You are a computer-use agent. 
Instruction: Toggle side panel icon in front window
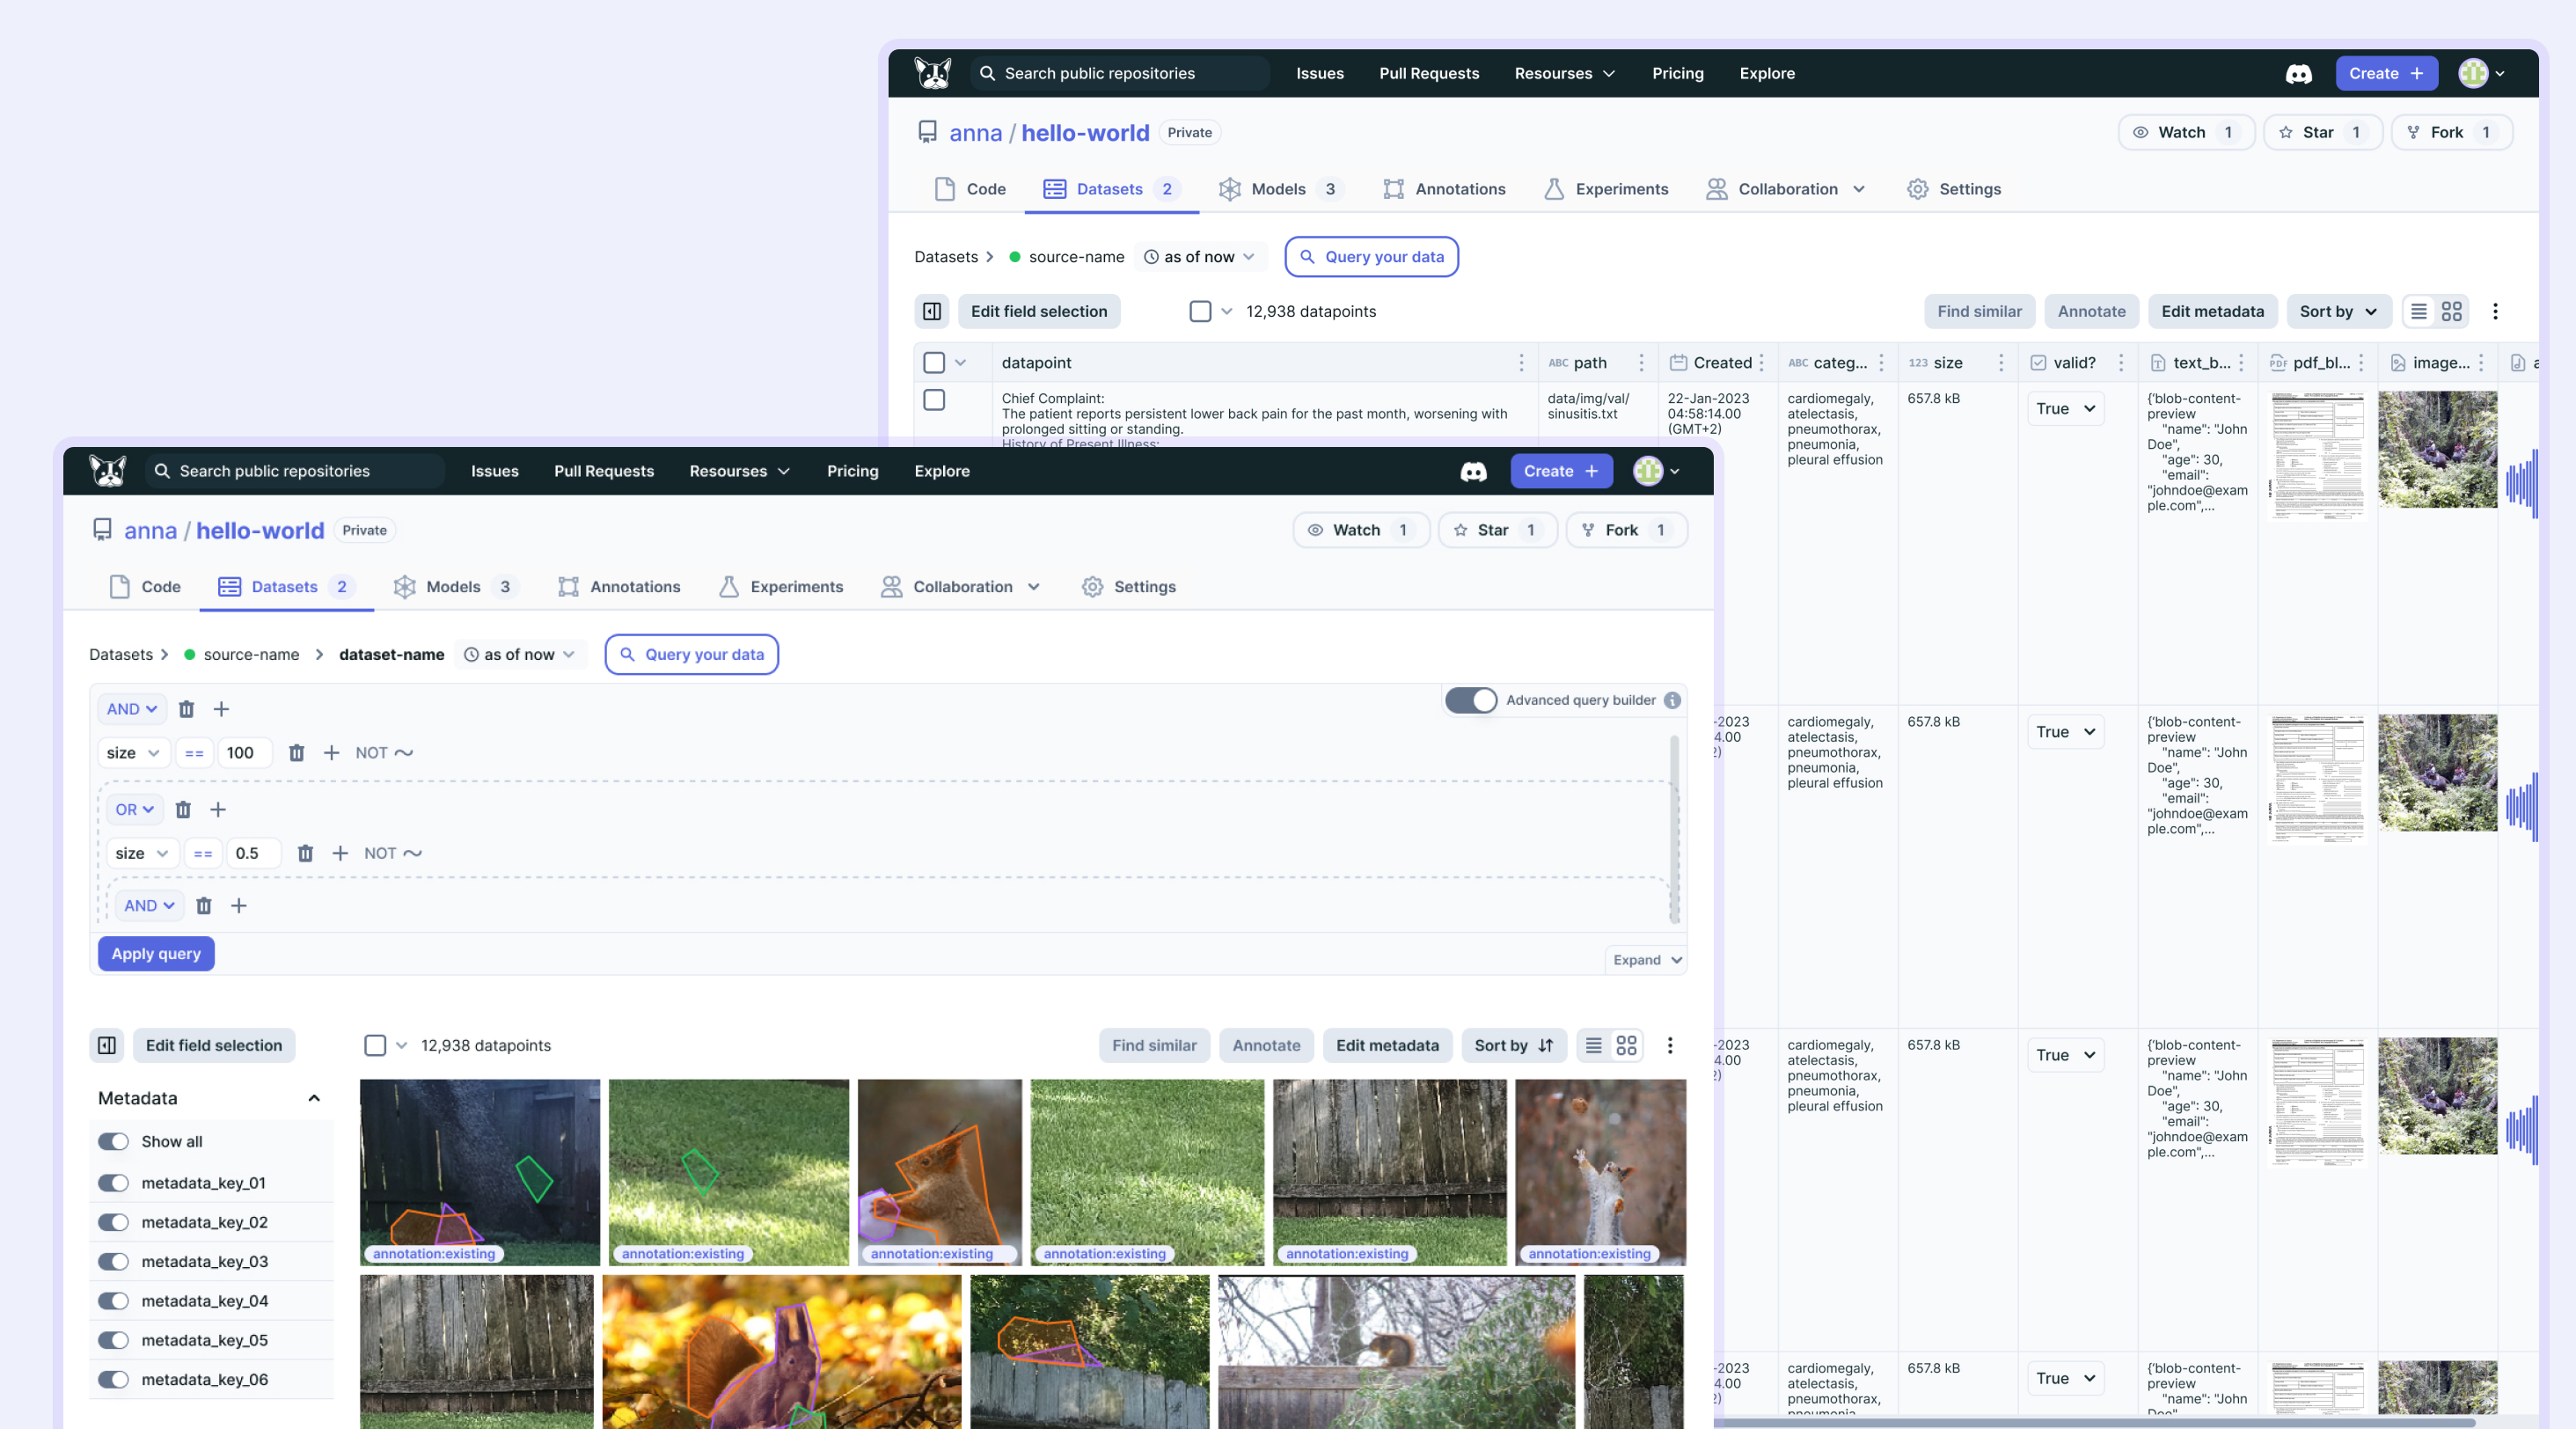point(107,1045)
